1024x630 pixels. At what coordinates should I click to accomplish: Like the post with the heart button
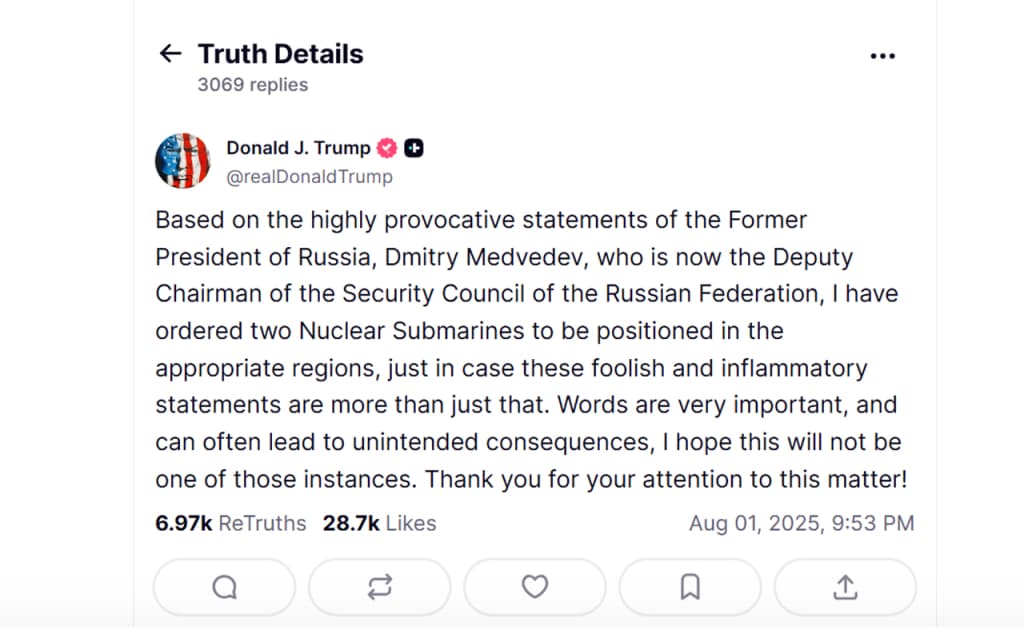(x=535, y=587)
